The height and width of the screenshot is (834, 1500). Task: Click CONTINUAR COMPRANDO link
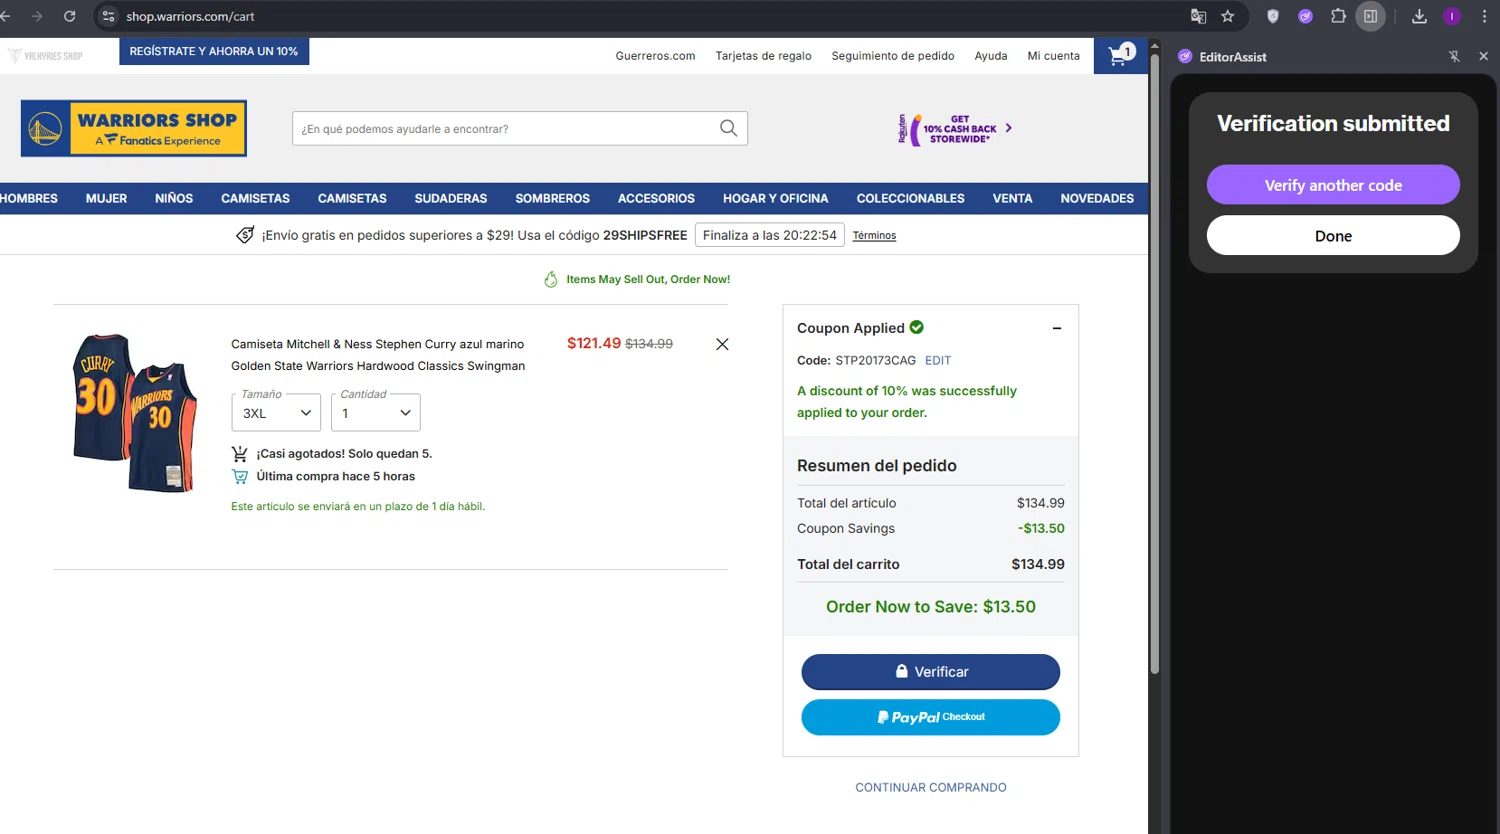pos(930,787)
